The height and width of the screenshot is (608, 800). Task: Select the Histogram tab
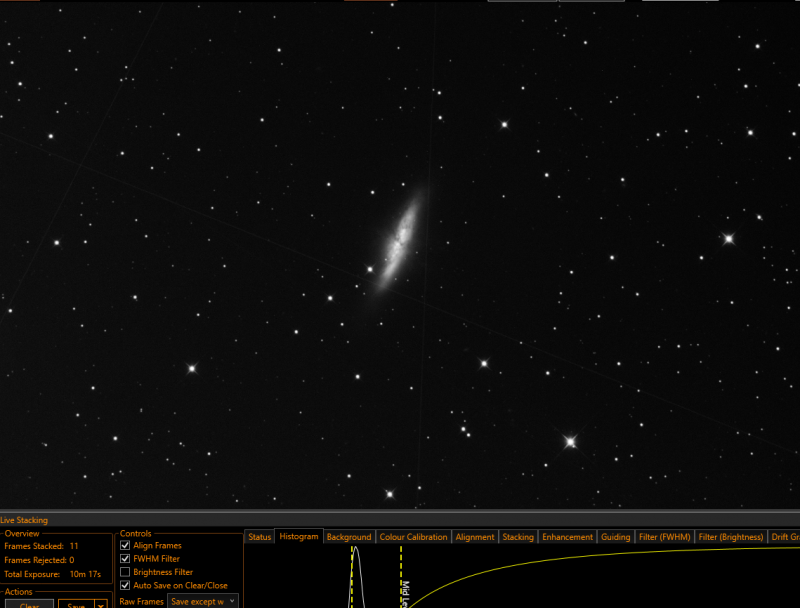point(298,536)
